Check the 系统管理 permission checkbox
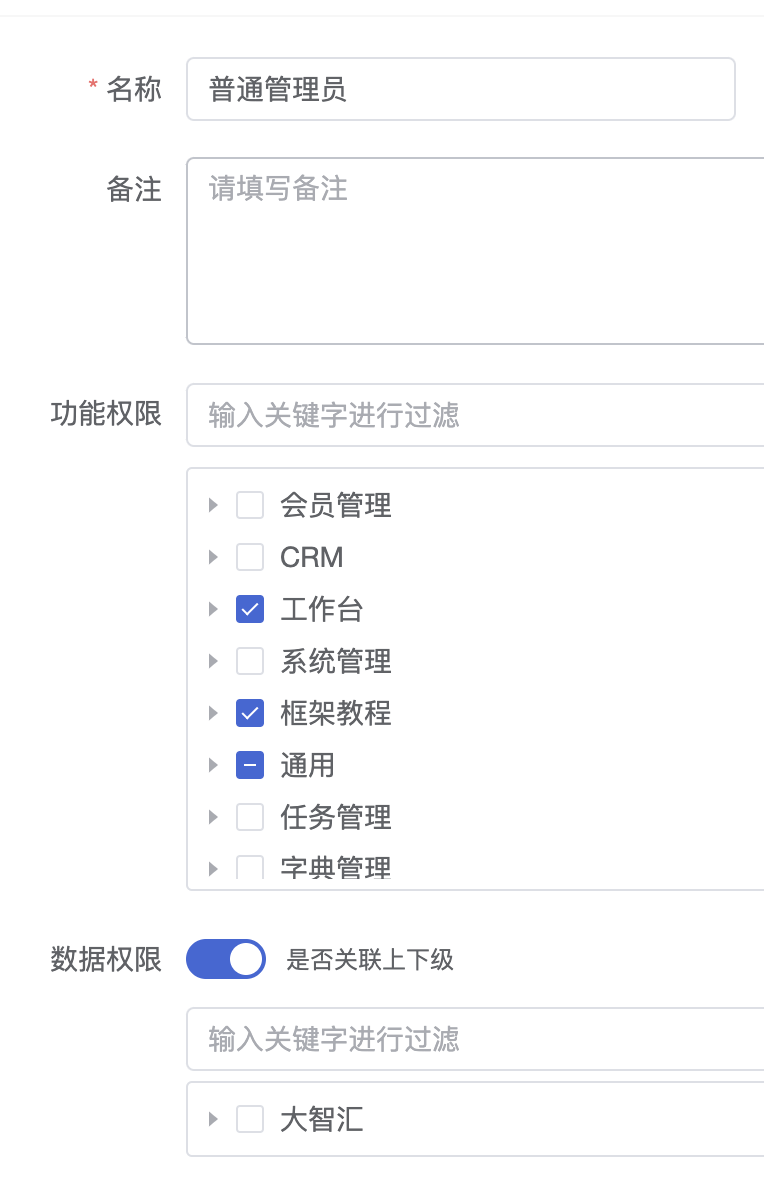Screen dimensions: 764x1198 coord(250,661)
